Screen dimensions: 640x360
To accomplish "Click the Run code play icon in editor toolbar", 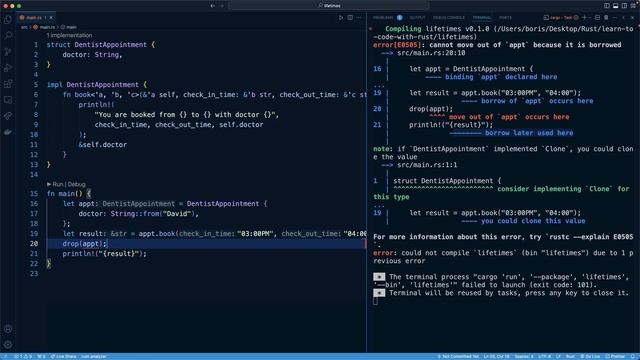I will (x=341, y=18).
